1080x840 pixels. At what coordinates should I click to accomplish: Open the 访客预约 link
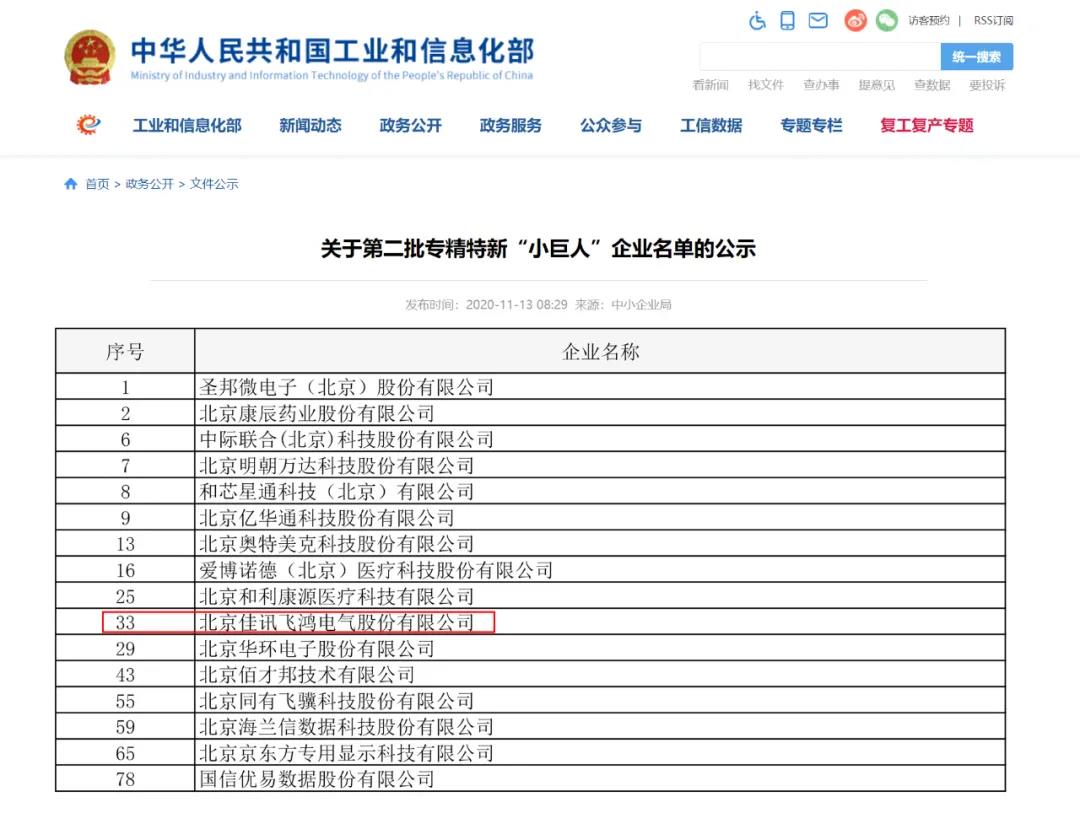pos(928,21)
